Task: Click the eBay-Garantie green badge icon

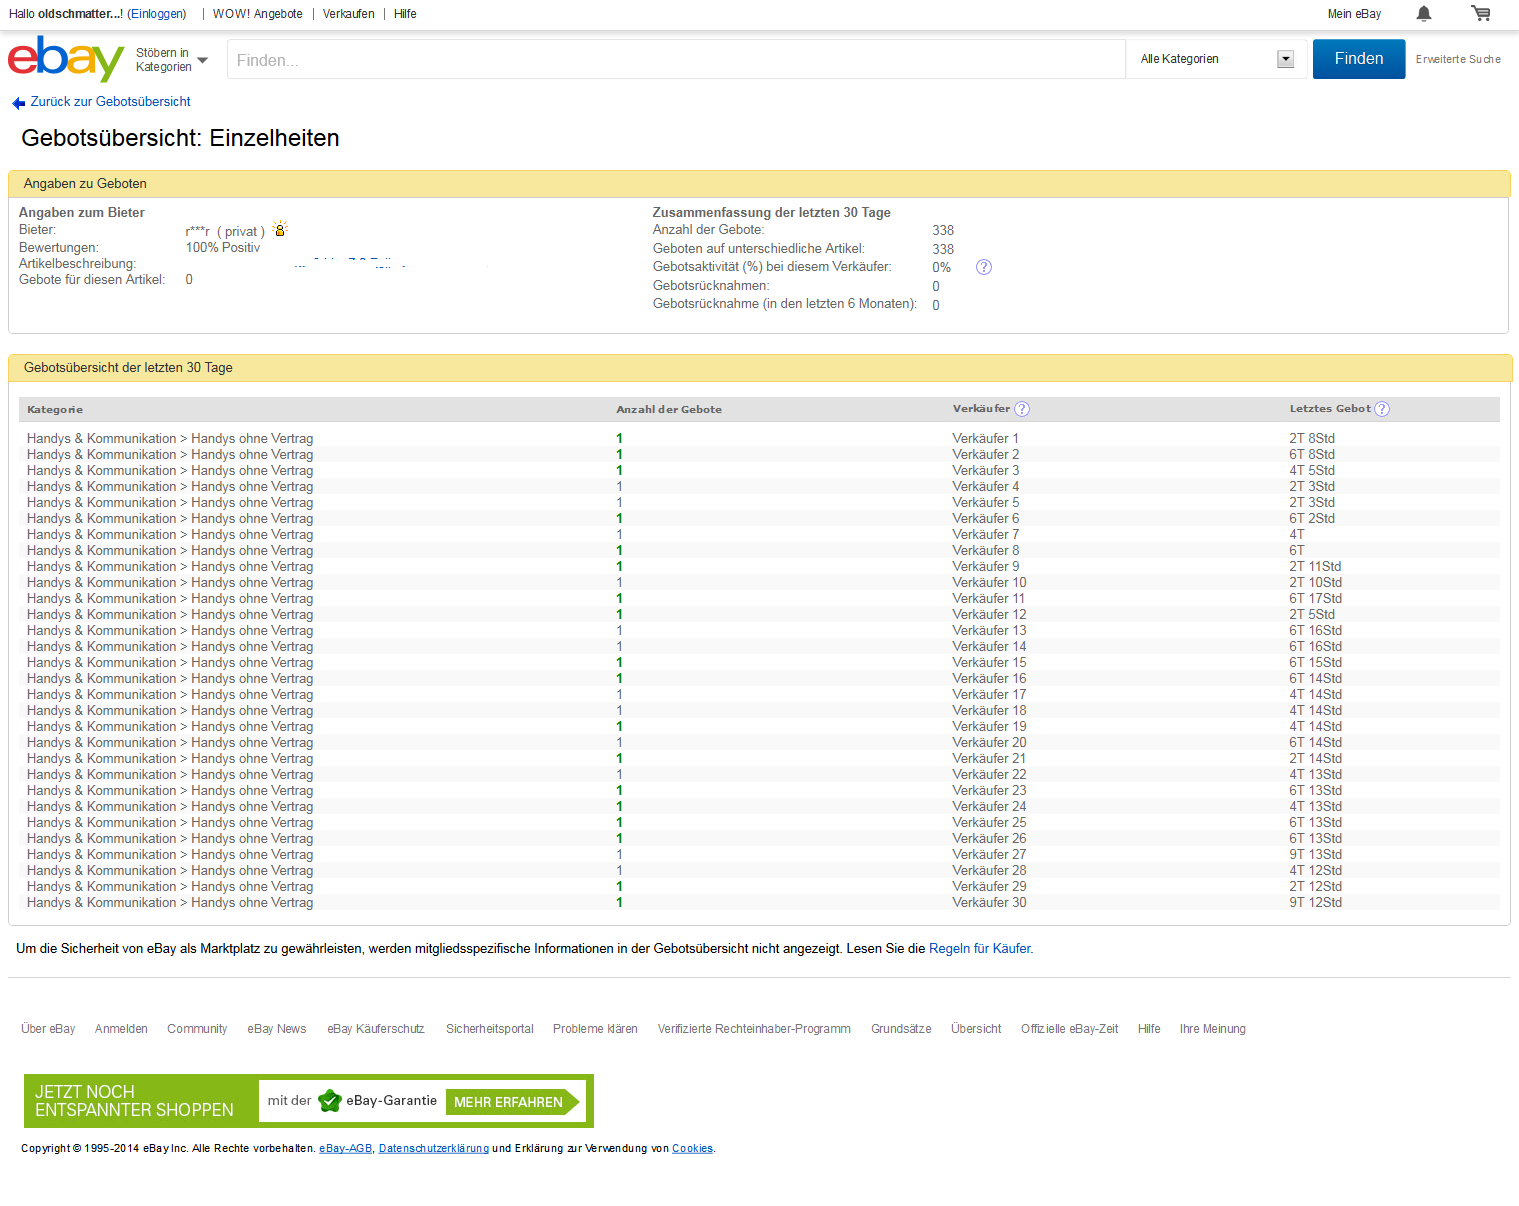Action: coord(330,1101)
